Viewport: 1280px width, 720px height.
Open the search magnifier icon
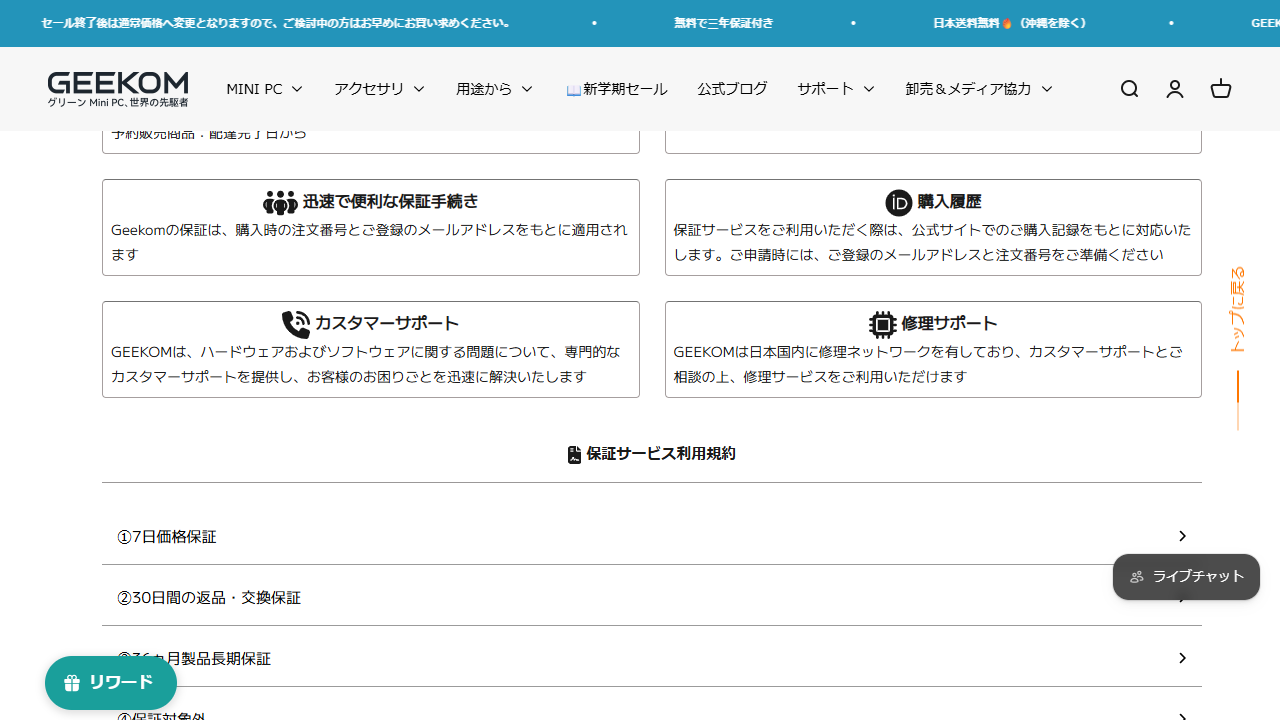(x=1129, y=89)
